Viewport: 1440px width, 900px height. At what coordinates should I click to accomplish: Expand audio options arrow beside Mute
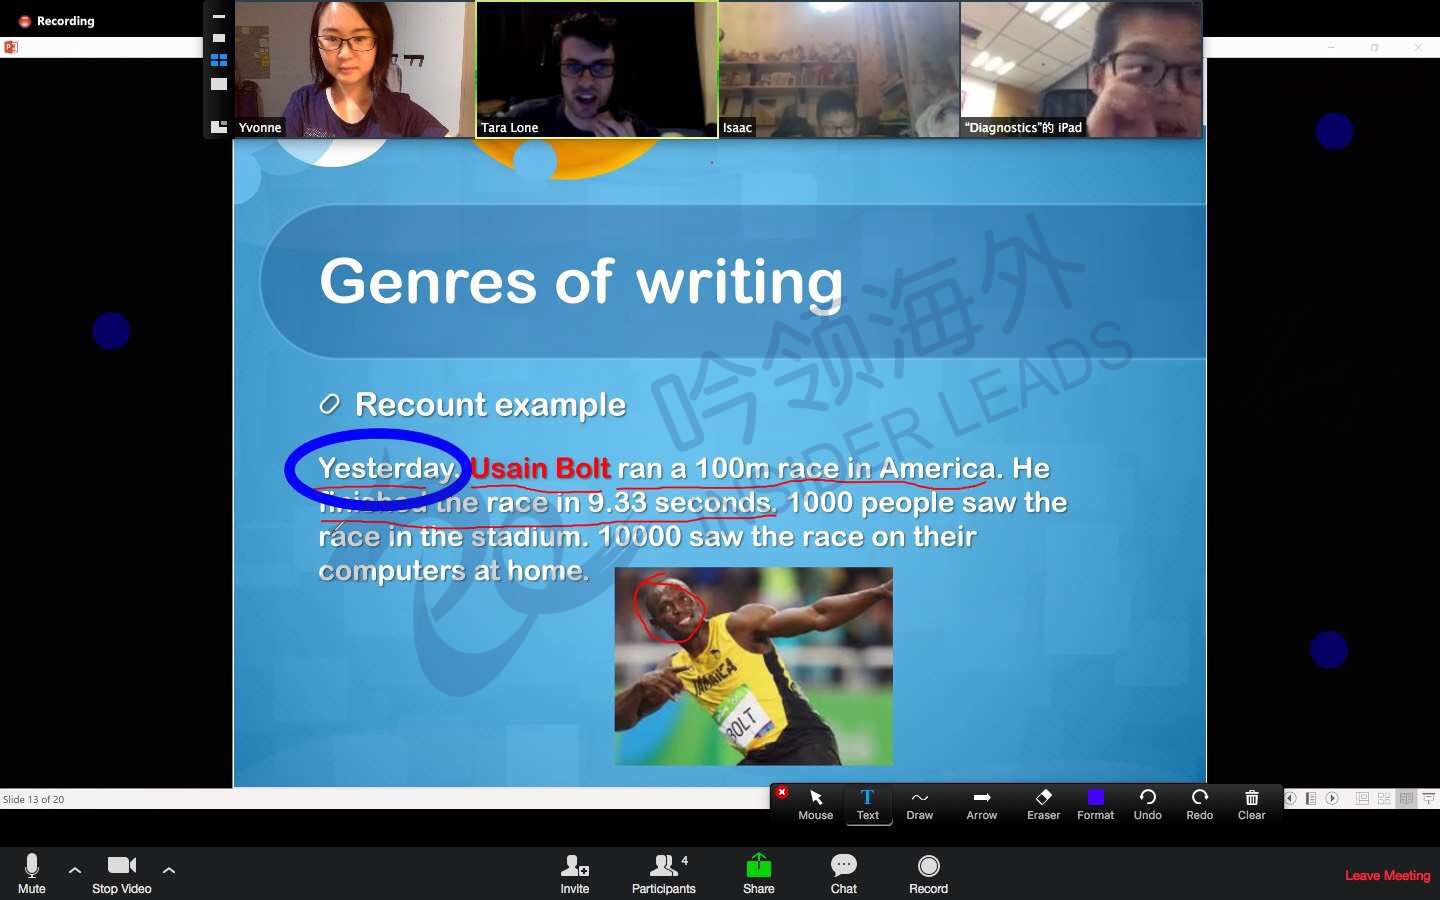(75, 870)
